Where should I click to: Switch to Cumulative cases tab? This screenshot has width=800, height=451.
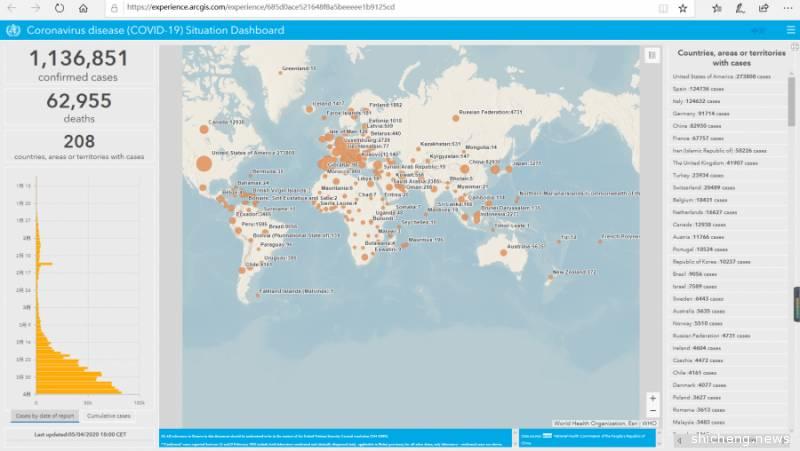point(110,416)
